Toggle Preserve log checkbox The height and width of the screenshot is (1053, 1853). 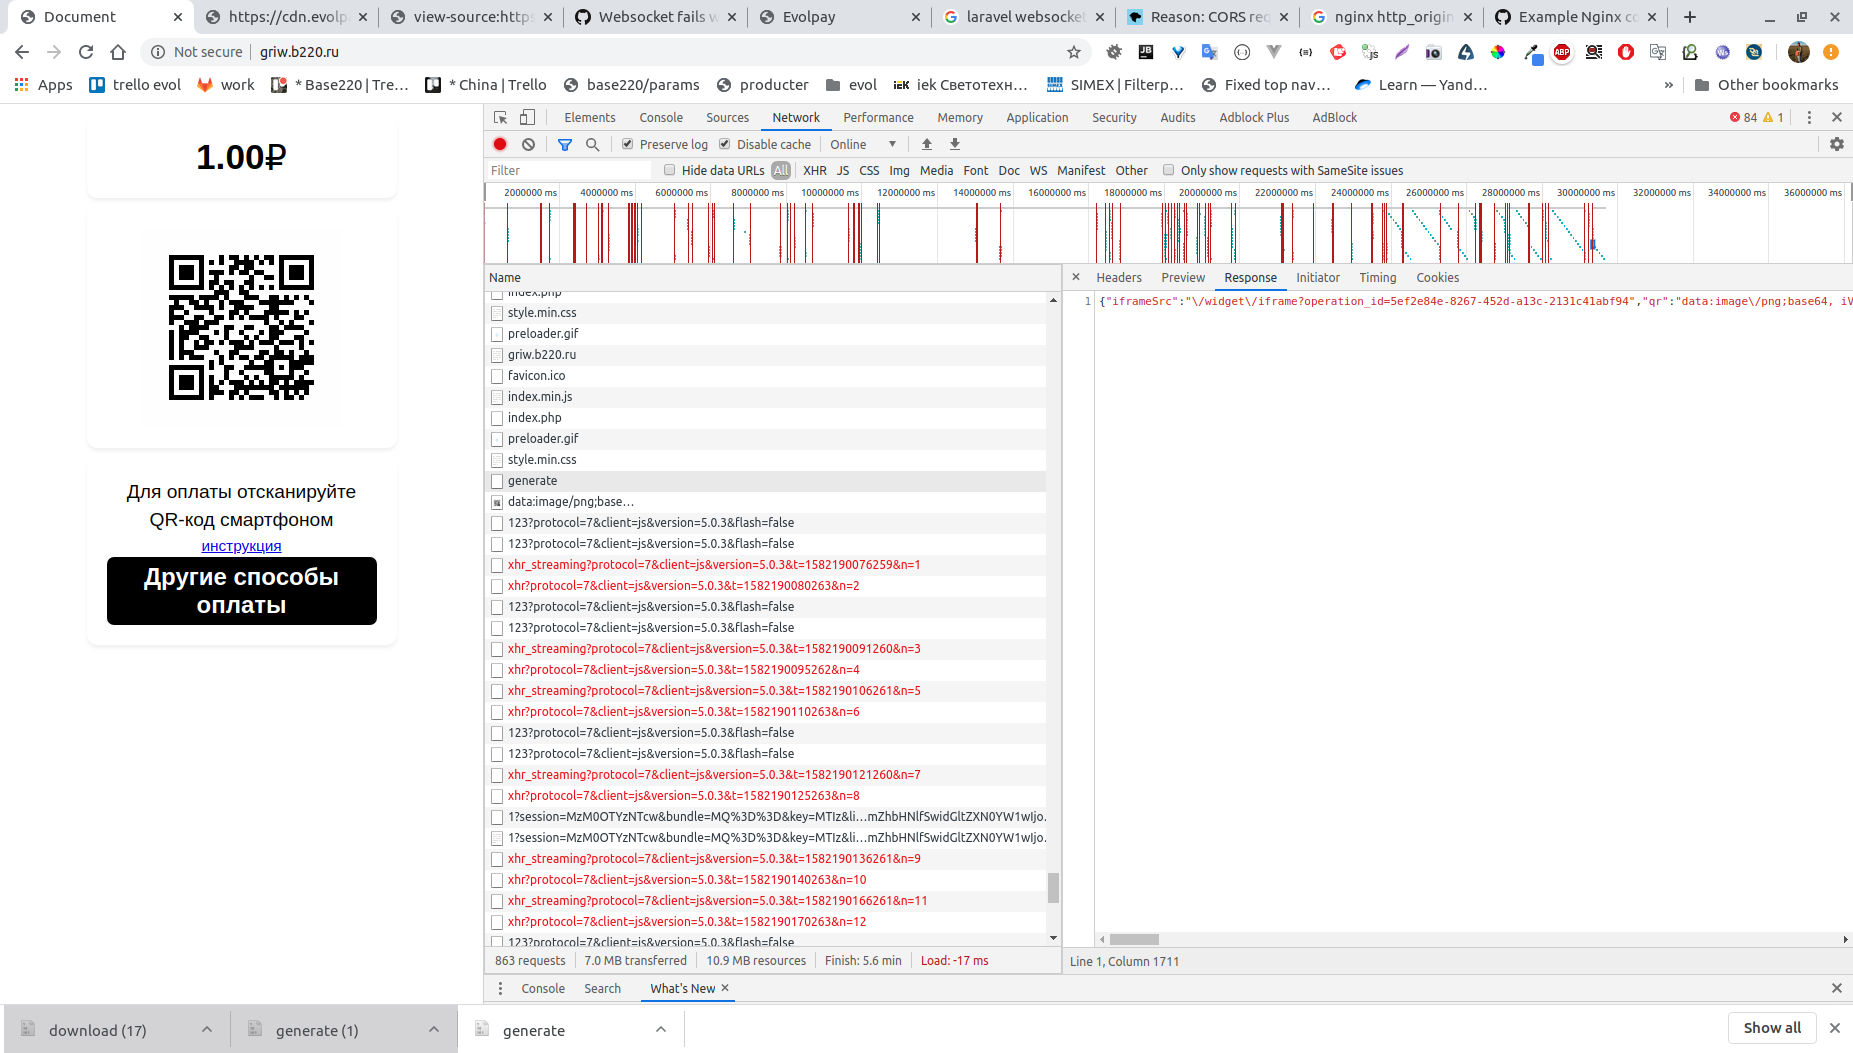(x=628, y=144)
